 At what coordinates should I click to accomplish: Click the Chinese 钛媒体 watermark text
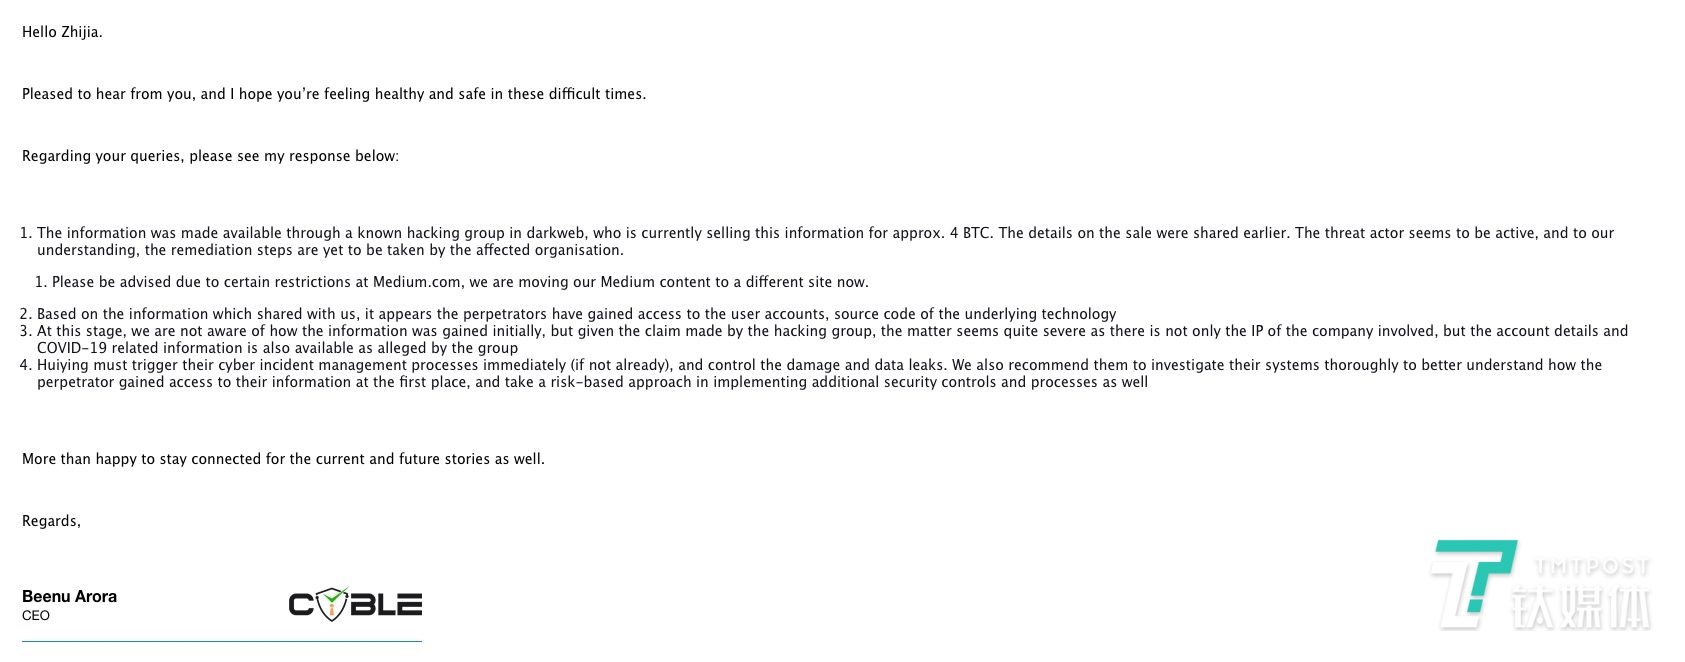pos(1581,605)
